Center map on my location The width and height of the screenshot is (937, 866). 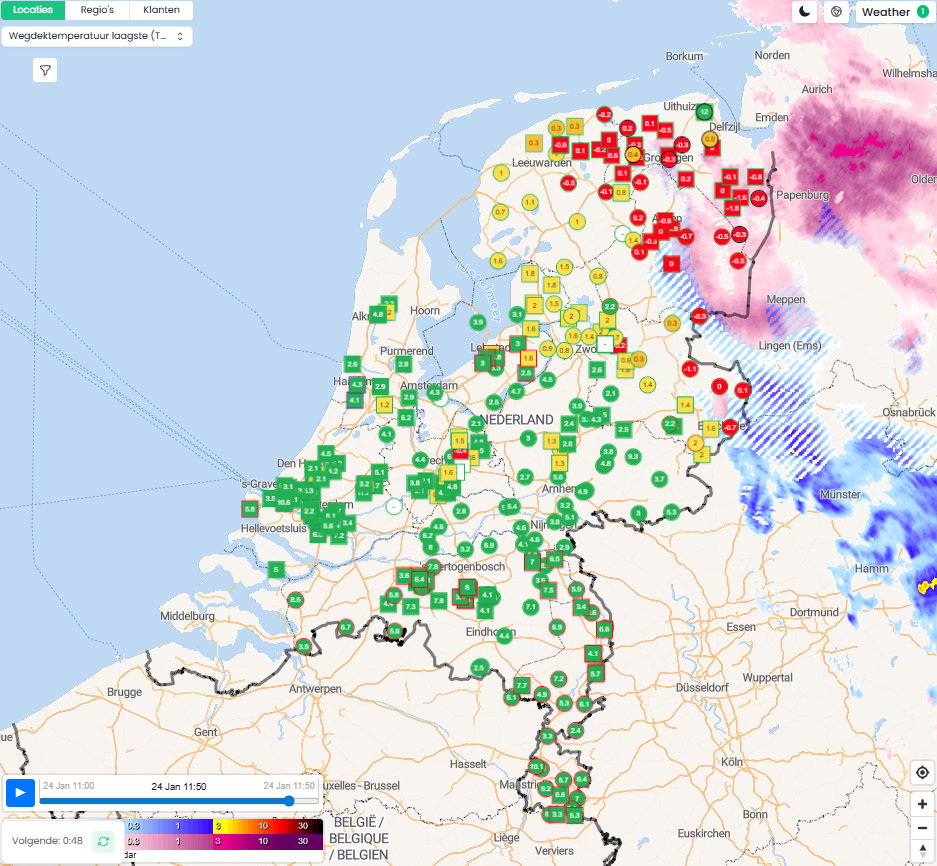(922, 772)
